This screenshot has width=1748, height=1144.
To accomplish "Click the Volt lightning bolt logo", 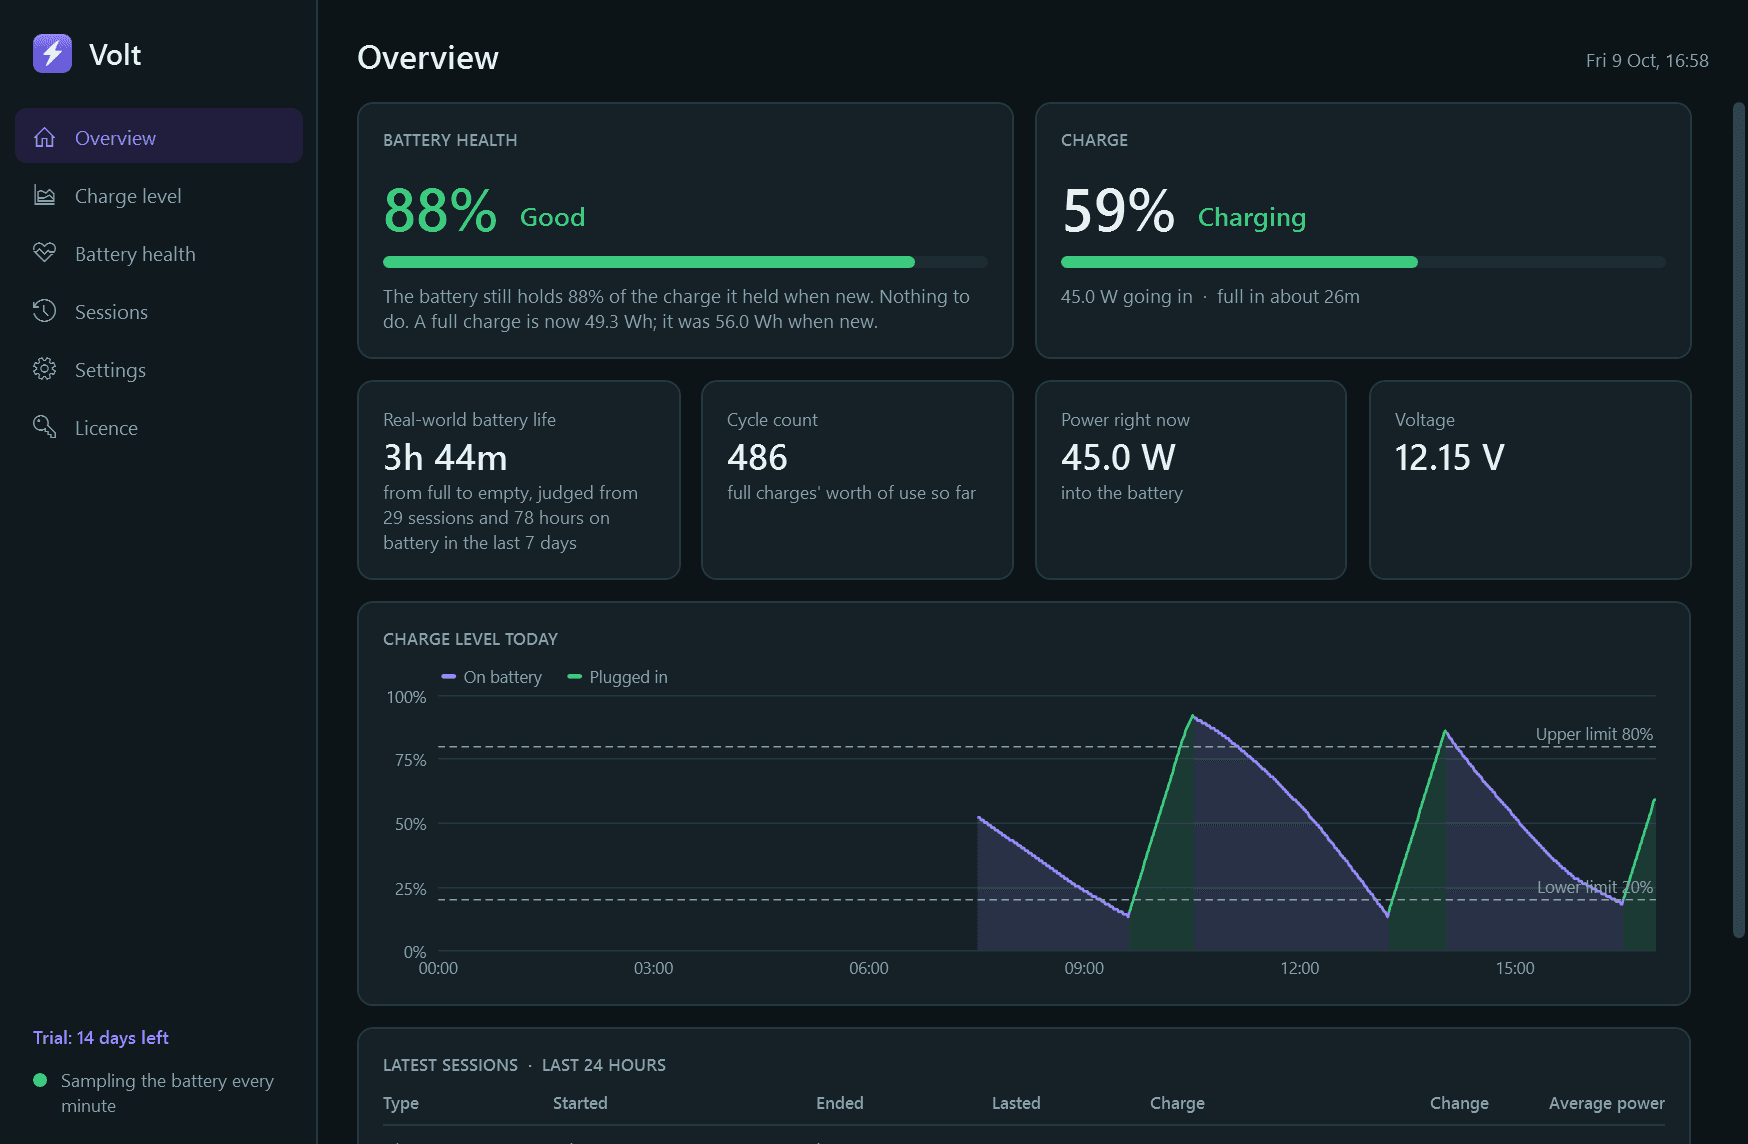I will [x=52, y=54].
